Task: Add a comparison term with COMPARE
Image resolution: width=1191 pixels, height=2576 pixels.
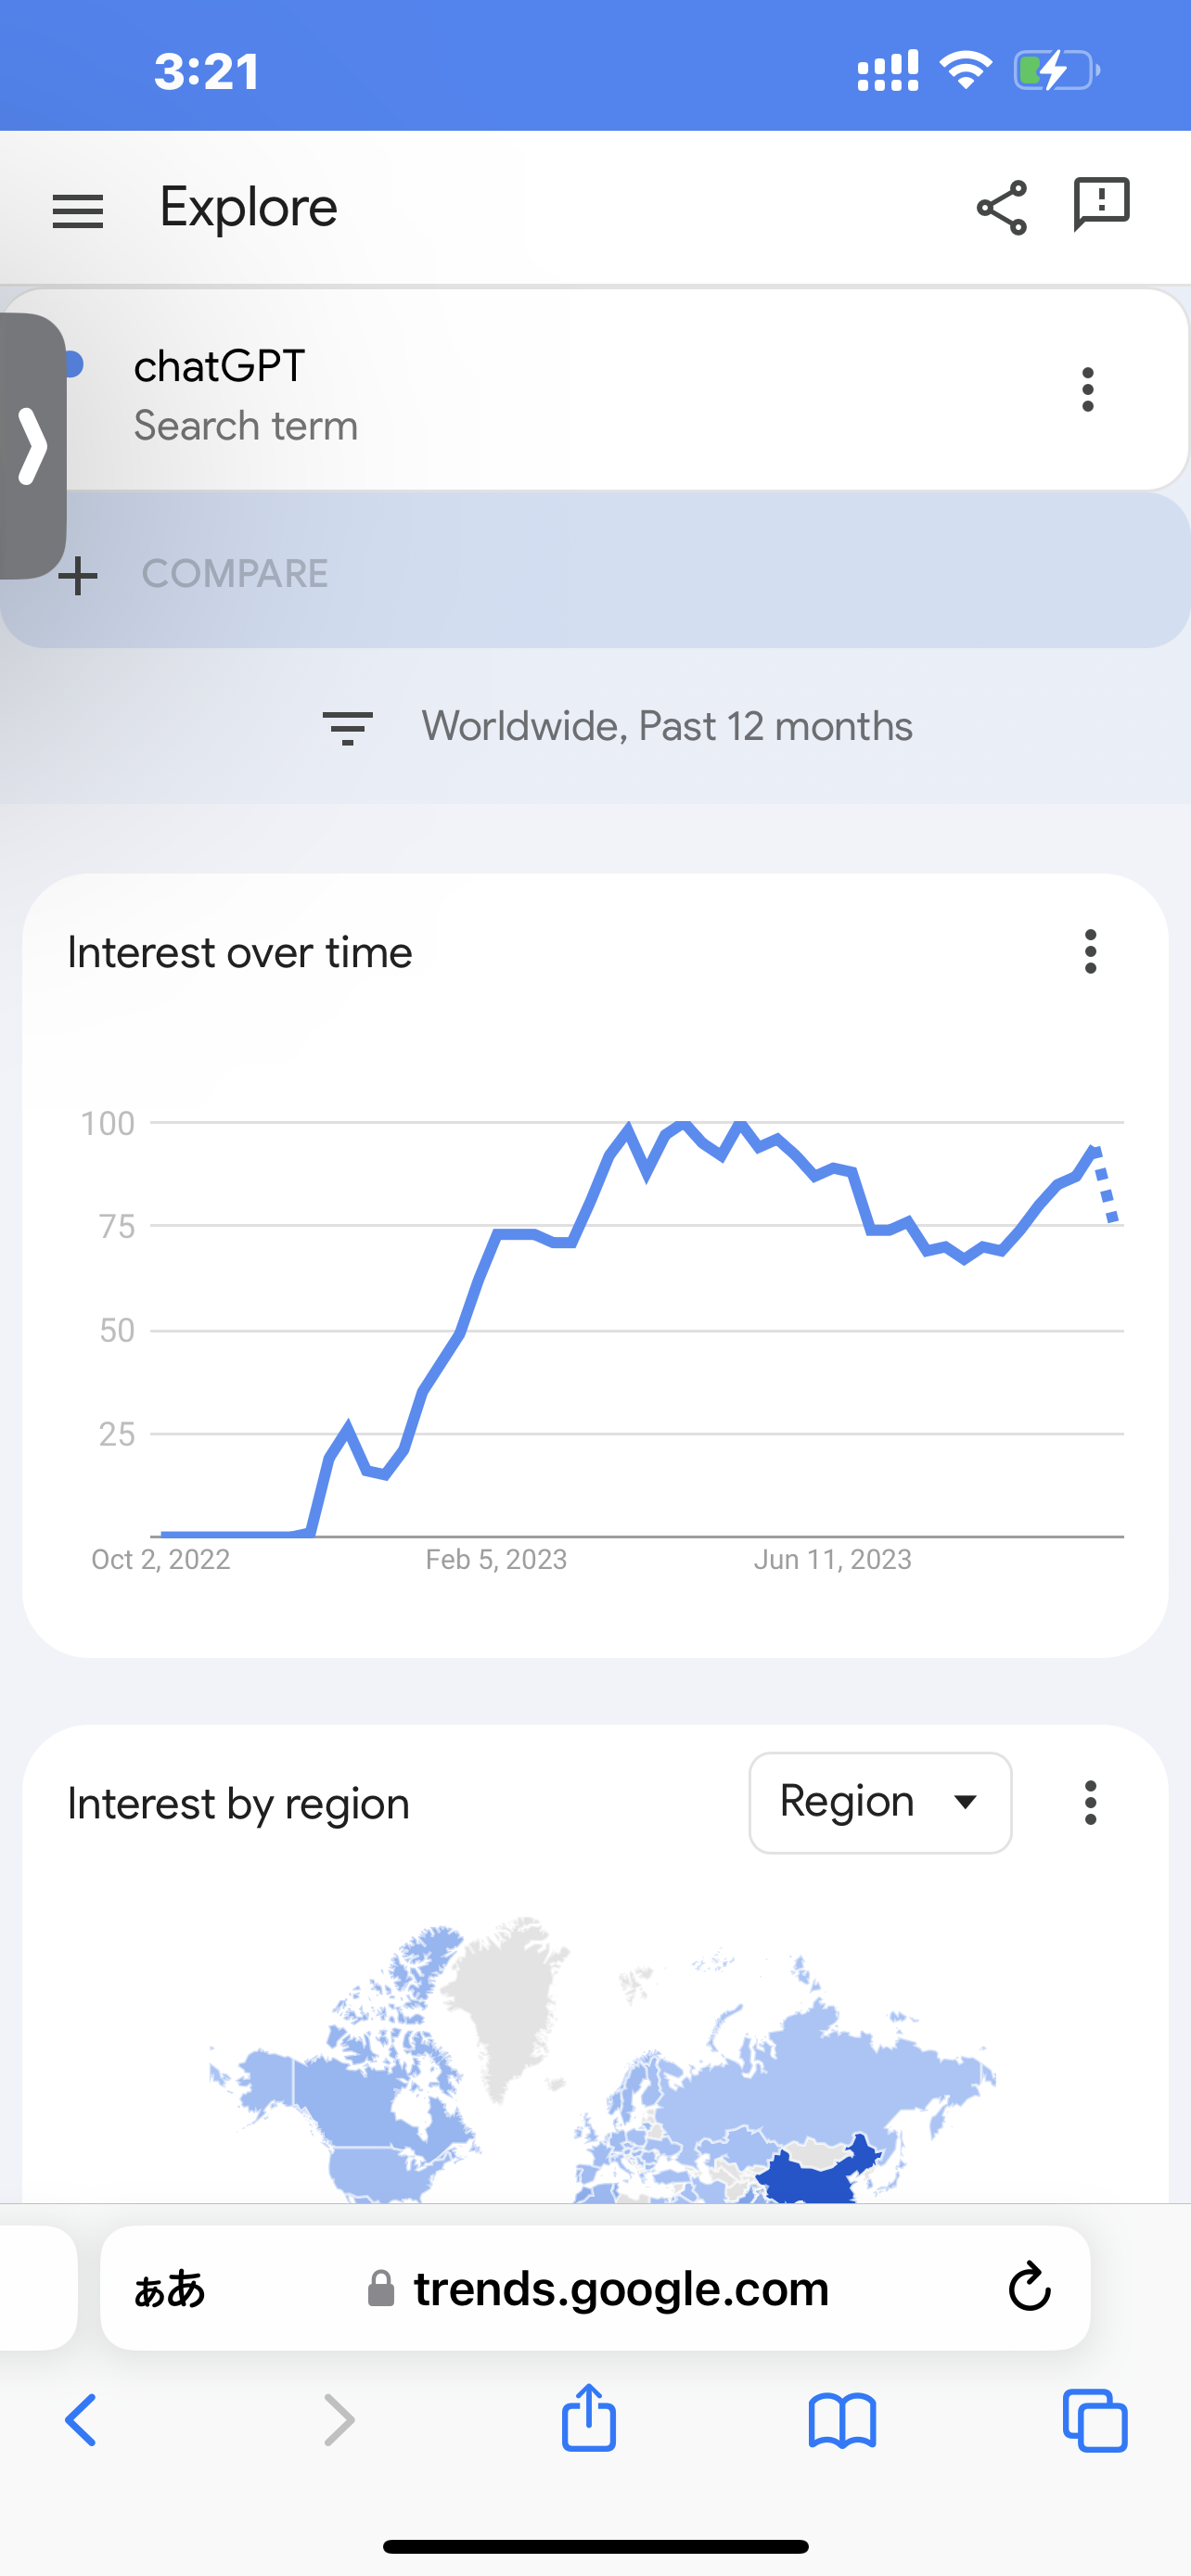Action: point(194,574)
